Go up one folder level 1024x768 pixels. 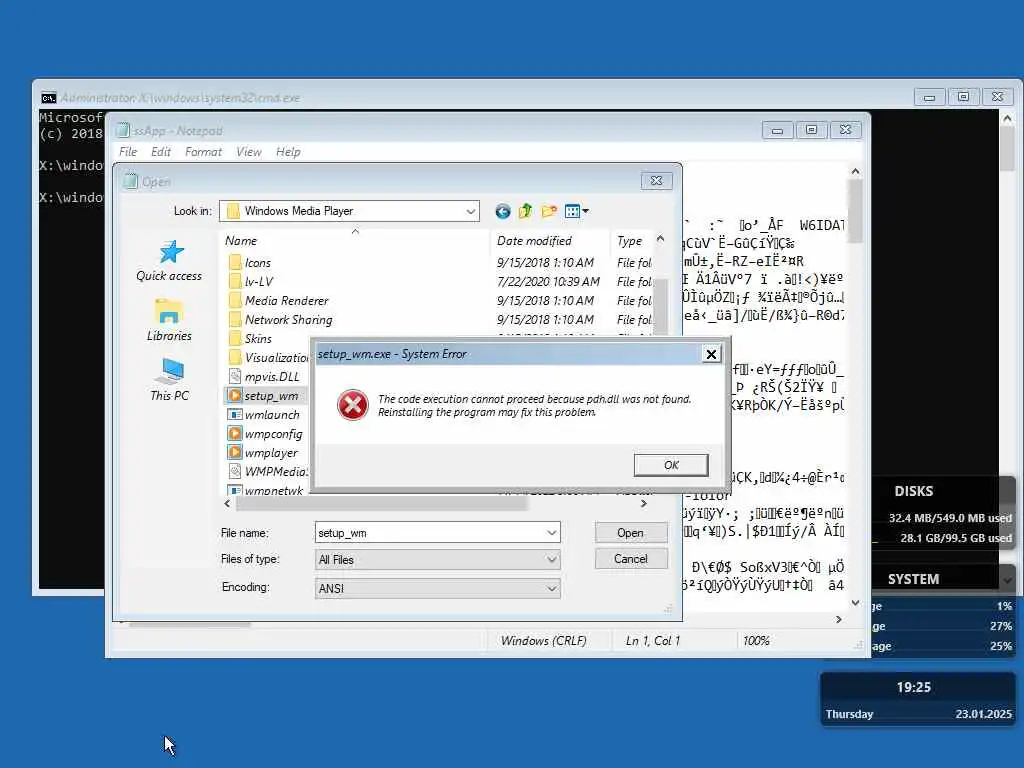[x=525, y=211]
